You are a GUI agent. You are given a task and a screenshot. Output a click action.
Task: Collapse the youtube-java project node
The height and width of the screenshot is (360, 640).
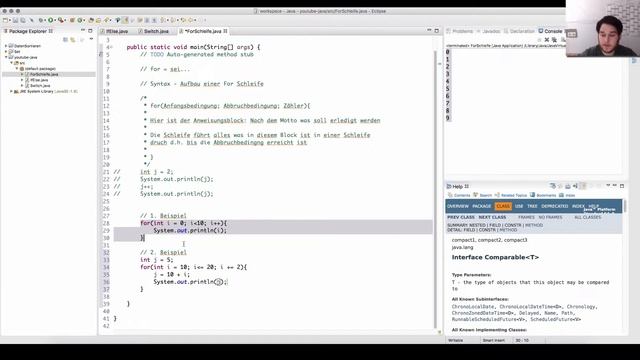coord(6,58)
